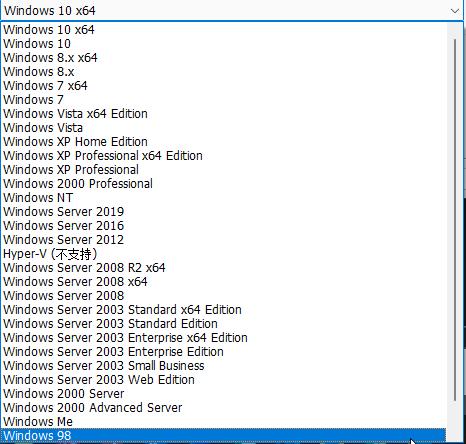Viewport: 466px width, 444px height.
Task: Select Windows XP Professional x64 Edition
Action: pyautogui.click(x=223, y=156)
